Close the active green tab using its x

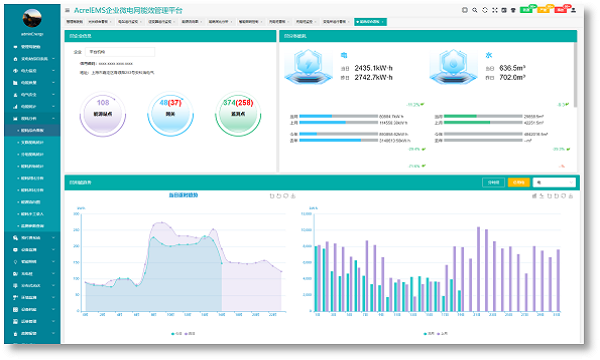click(383, 22)
